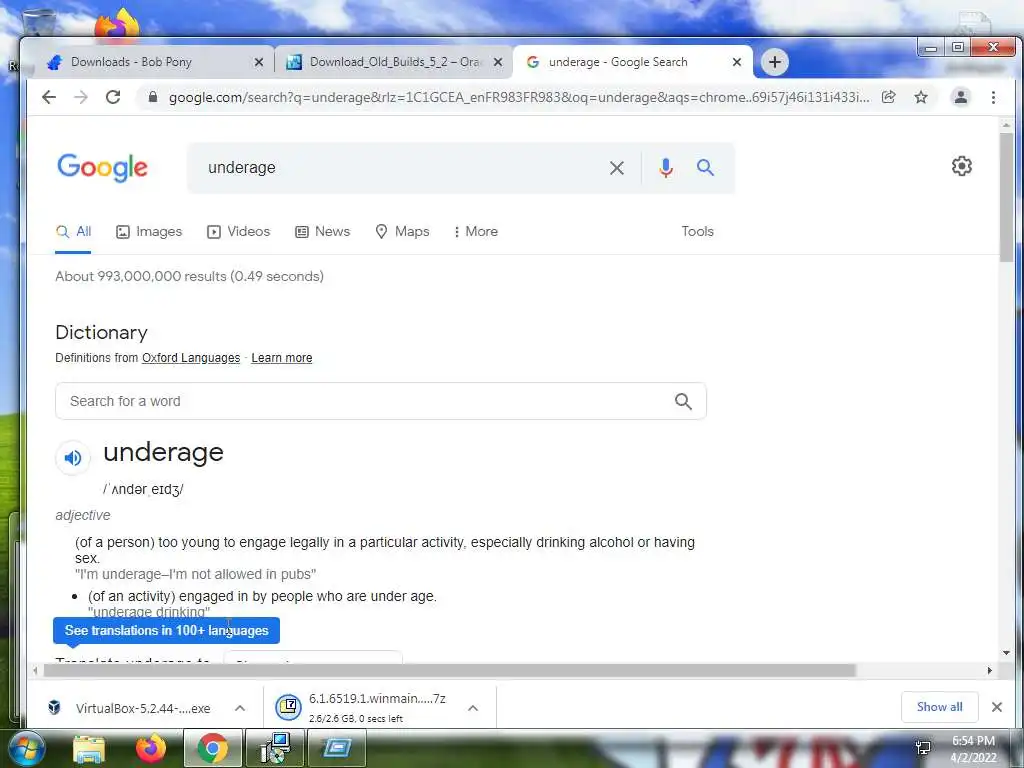Click the word adjective
This screenshot has height=768, width=1024.
pyautogui.click(x=83, y=515)
